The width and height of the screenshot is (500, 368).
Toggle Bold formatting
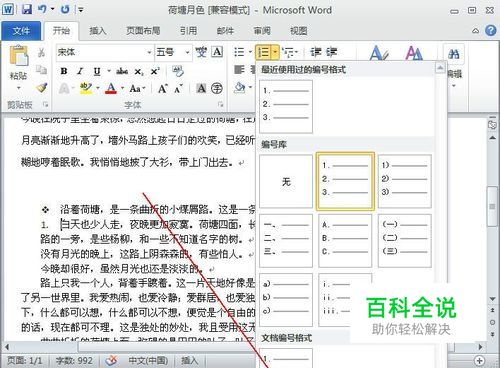tap(64, 71)
